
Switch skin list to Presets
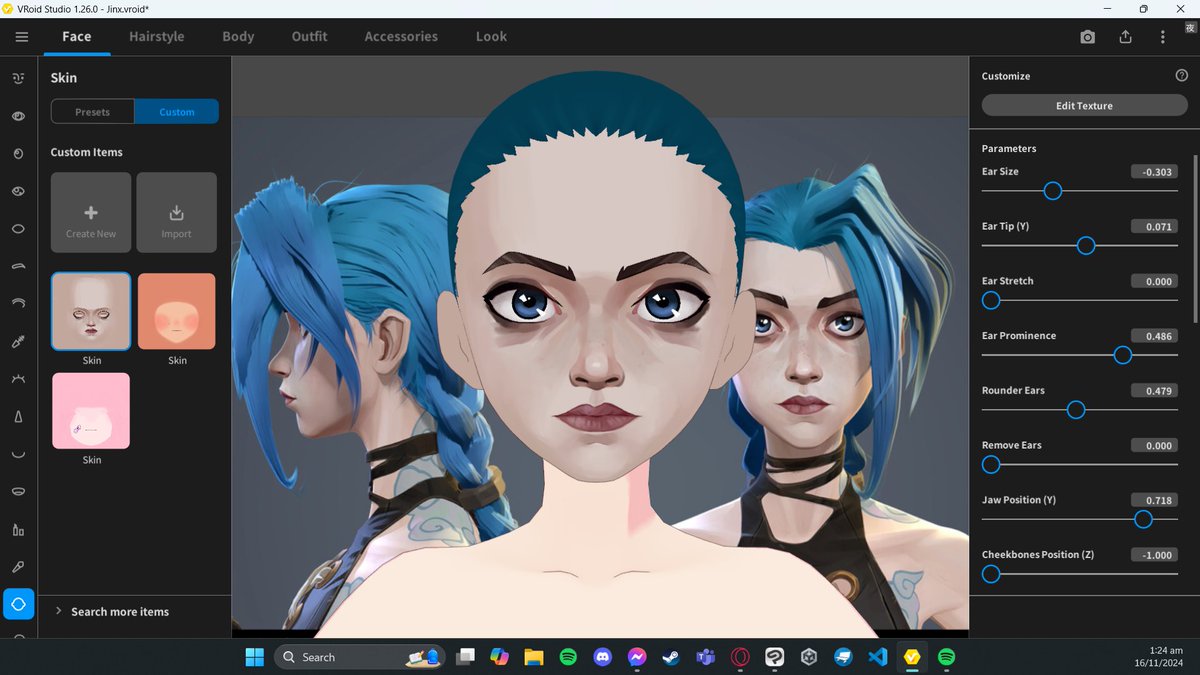point(92,112)
